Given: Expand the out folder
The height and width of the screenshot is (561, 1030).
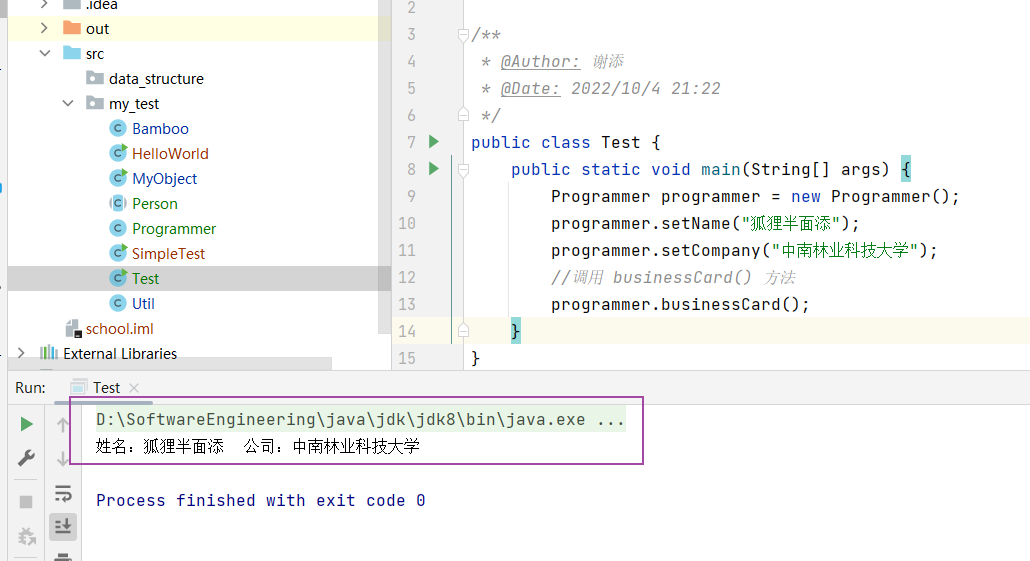Looking at the screenshot, I should [44, 28].
